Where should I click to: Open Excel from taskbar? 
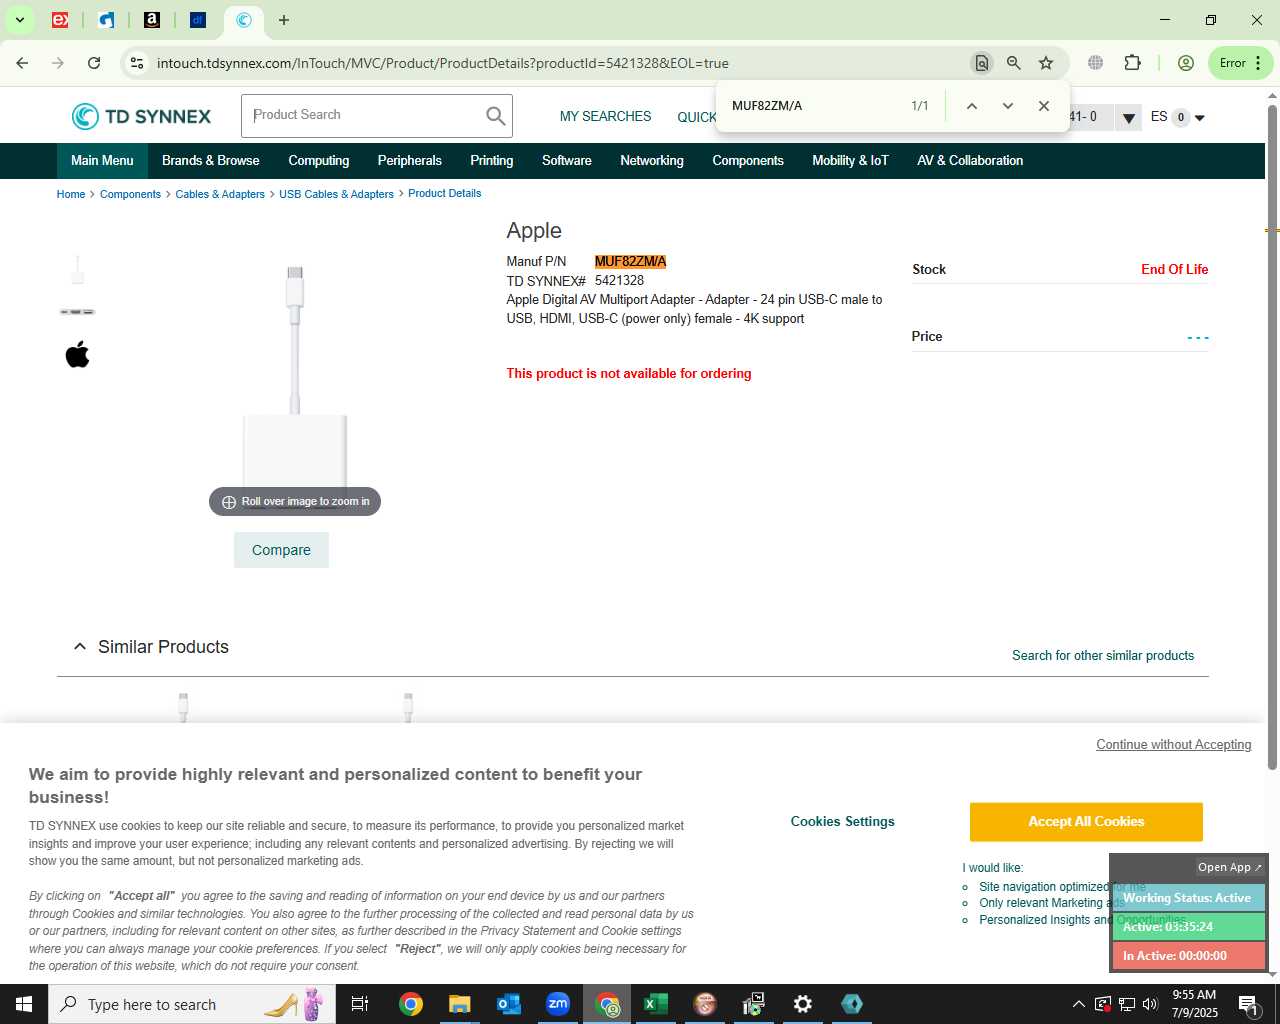tap(655, 1004)
